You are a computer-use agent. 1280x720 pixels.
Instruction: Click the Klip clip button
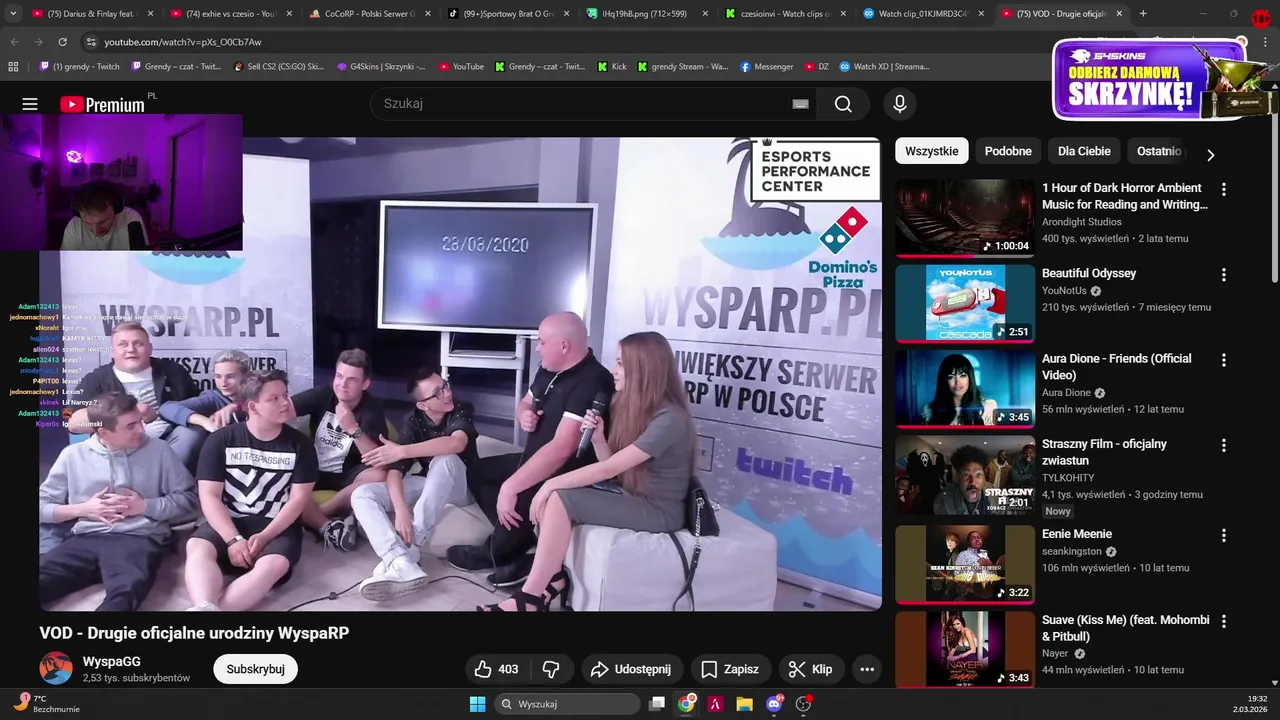tap(810, 669)
